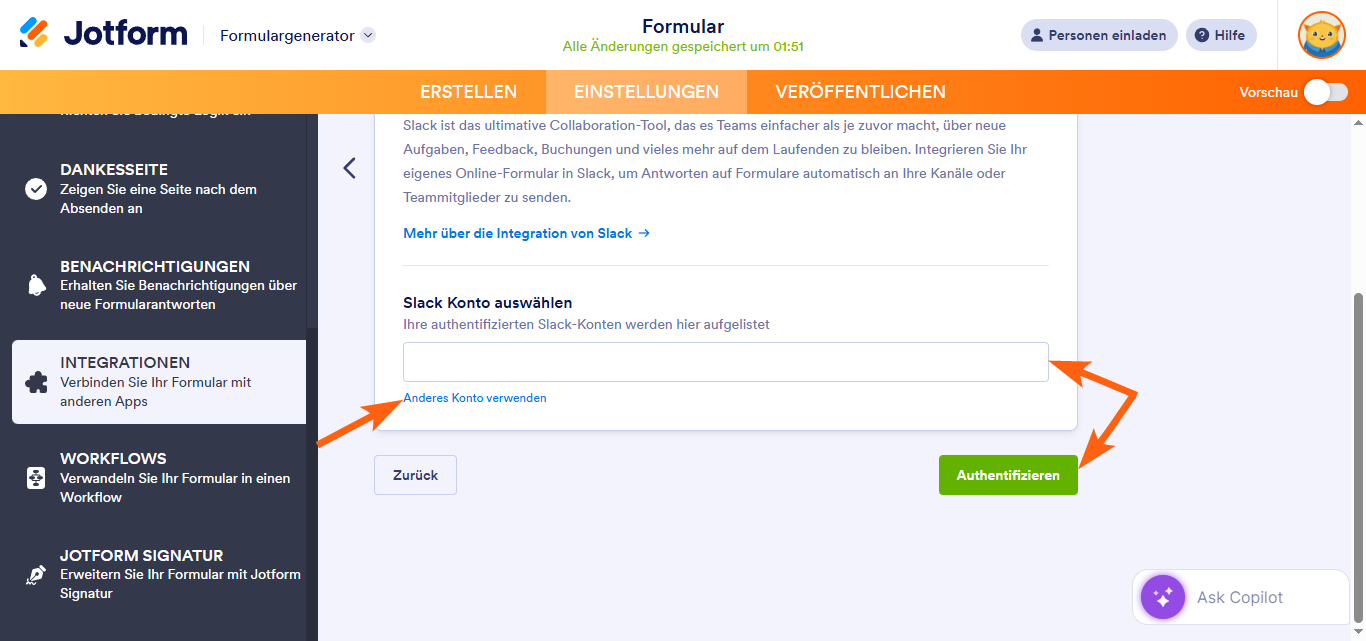Click the Jotform logo icon
The height and width of the screenshot is (641, 1366).
click(x=33, y=31)
